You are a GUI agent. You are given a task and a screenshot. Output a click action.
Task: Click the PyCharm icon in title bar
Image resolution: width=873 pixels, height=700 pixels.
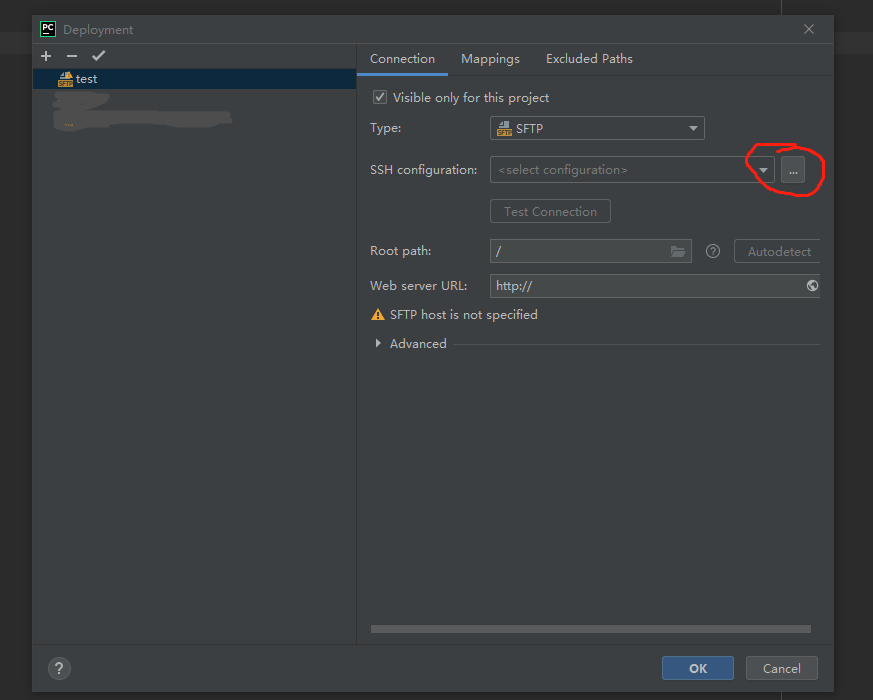coord(48,29)
